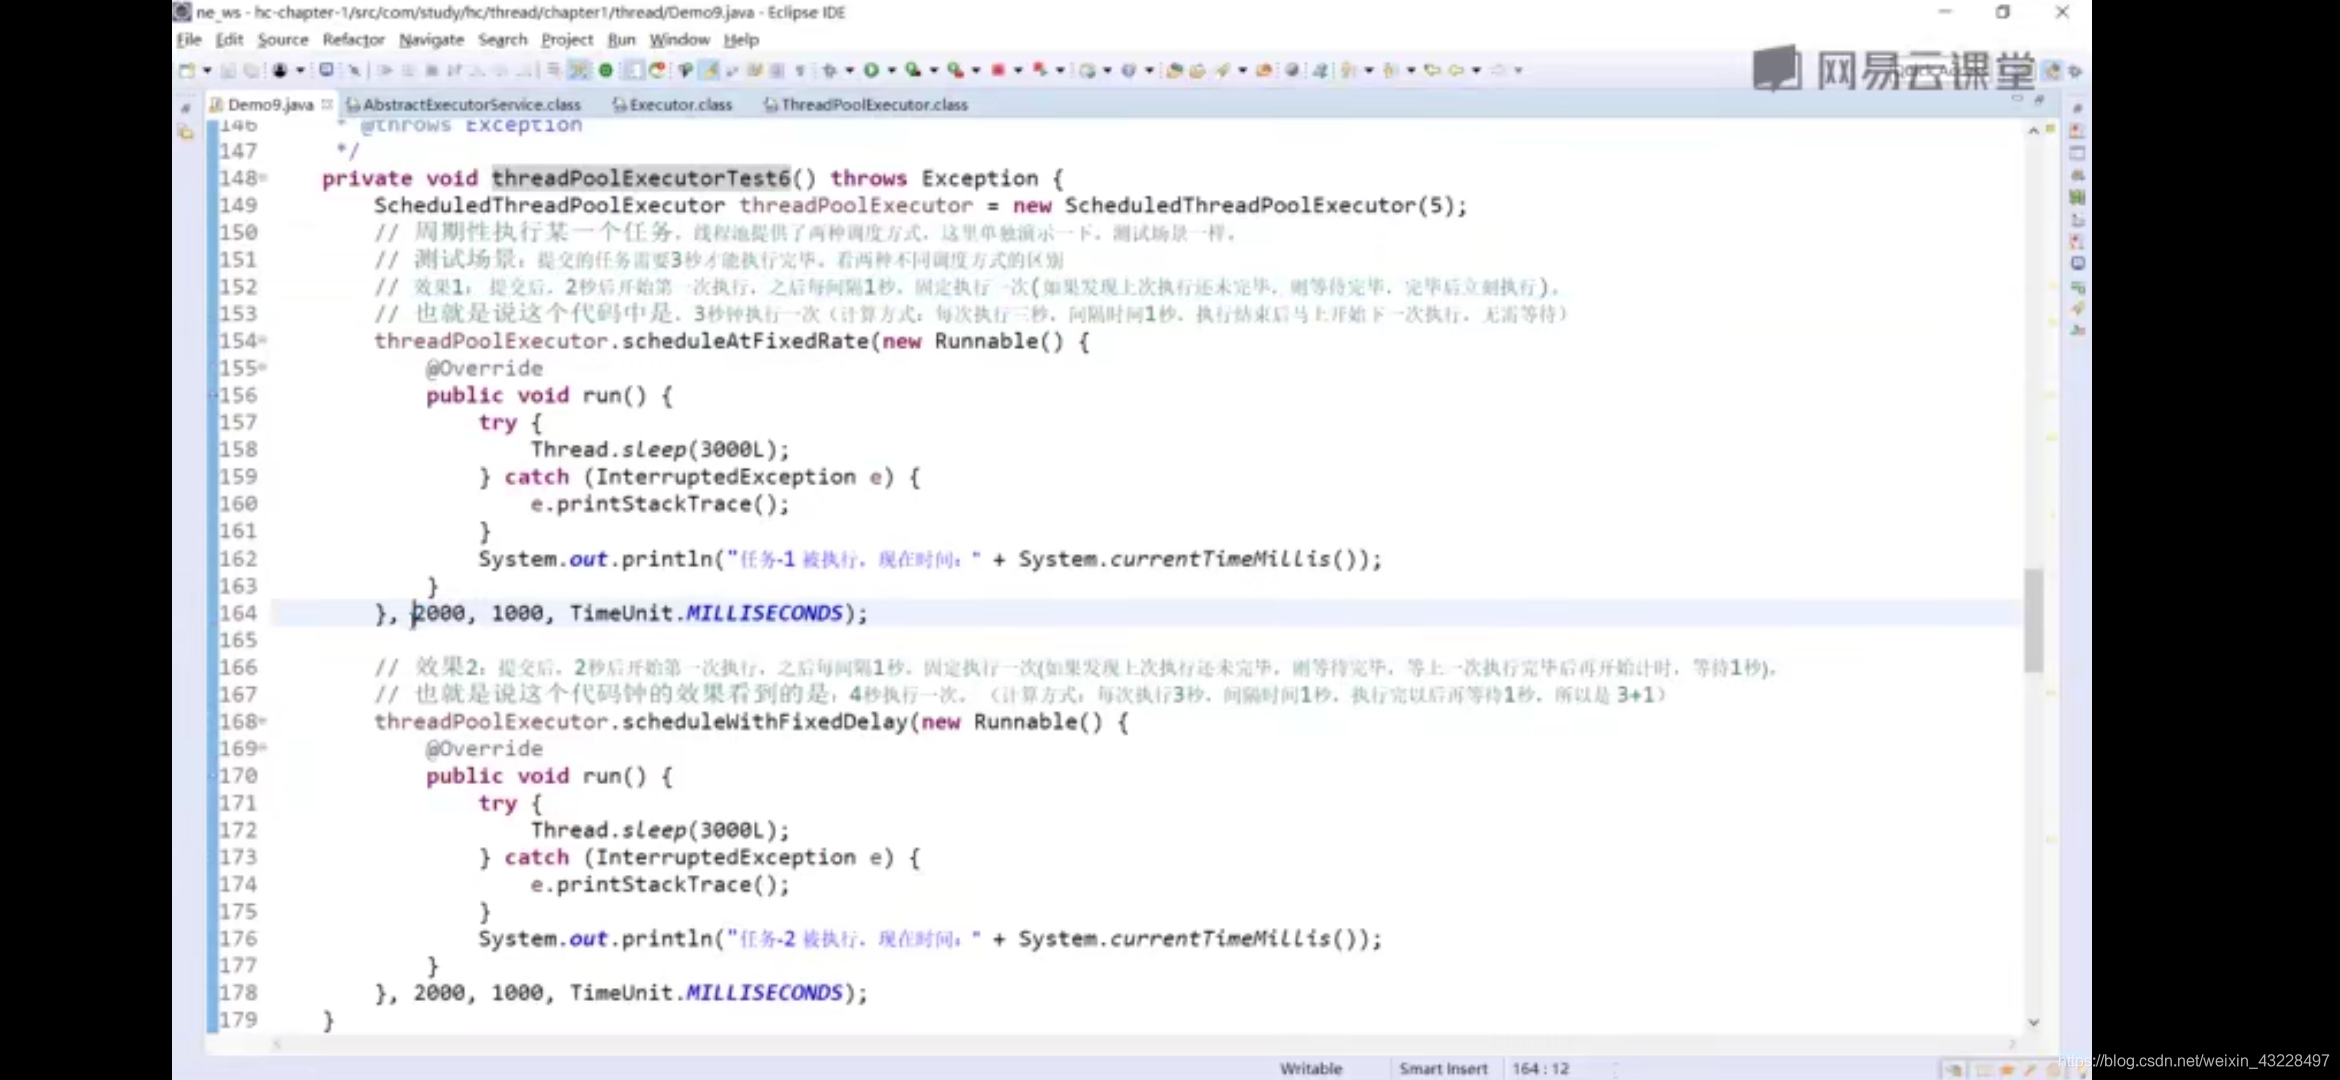
Task: Click the Debug bug icon
Action: coord(829,70)
